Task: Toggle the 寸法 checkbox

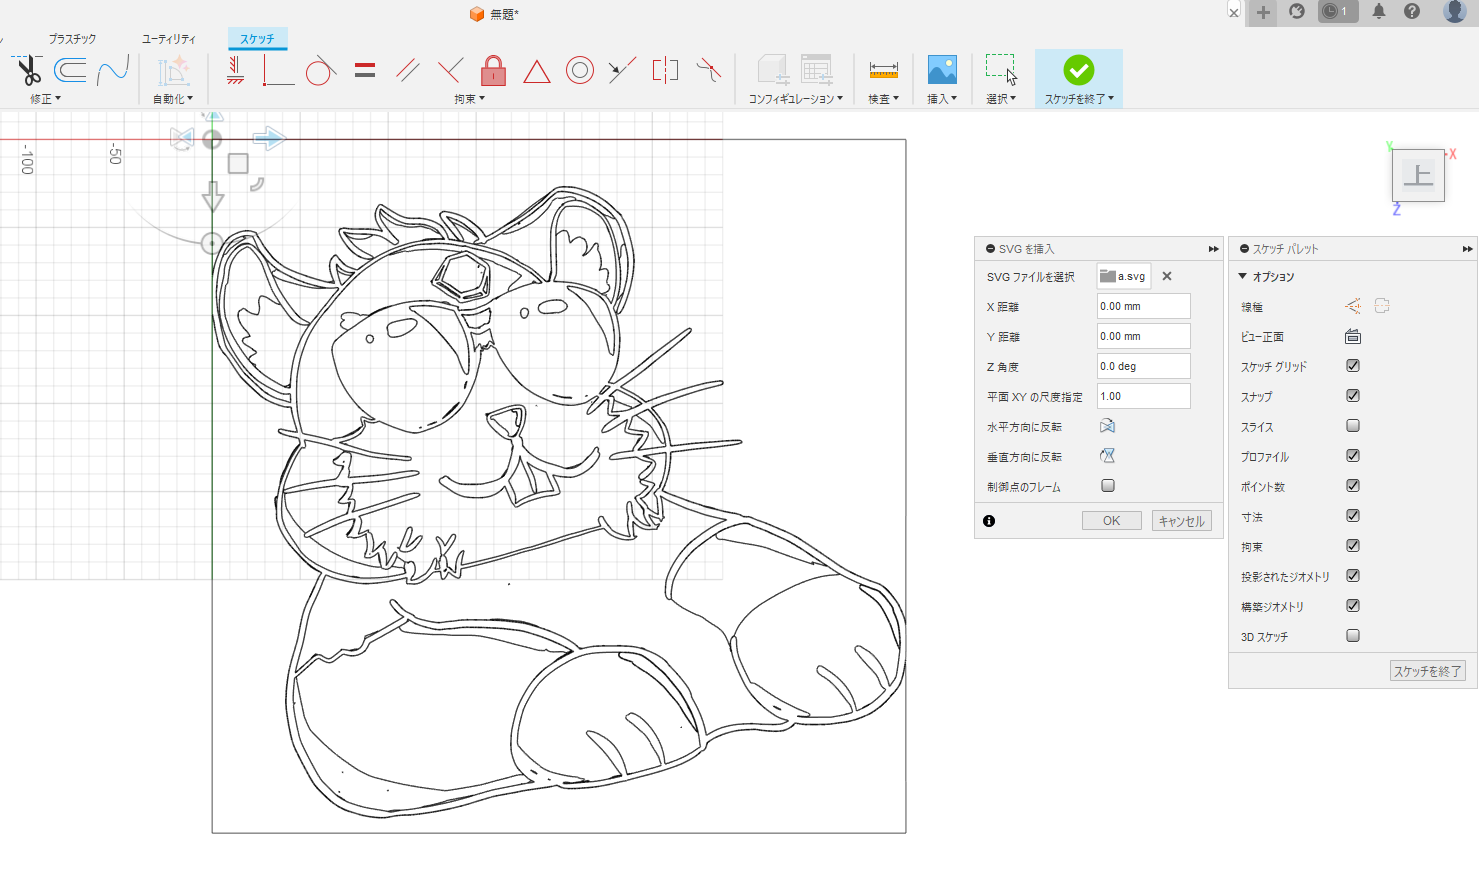Action: click(x=1353, y=516)
